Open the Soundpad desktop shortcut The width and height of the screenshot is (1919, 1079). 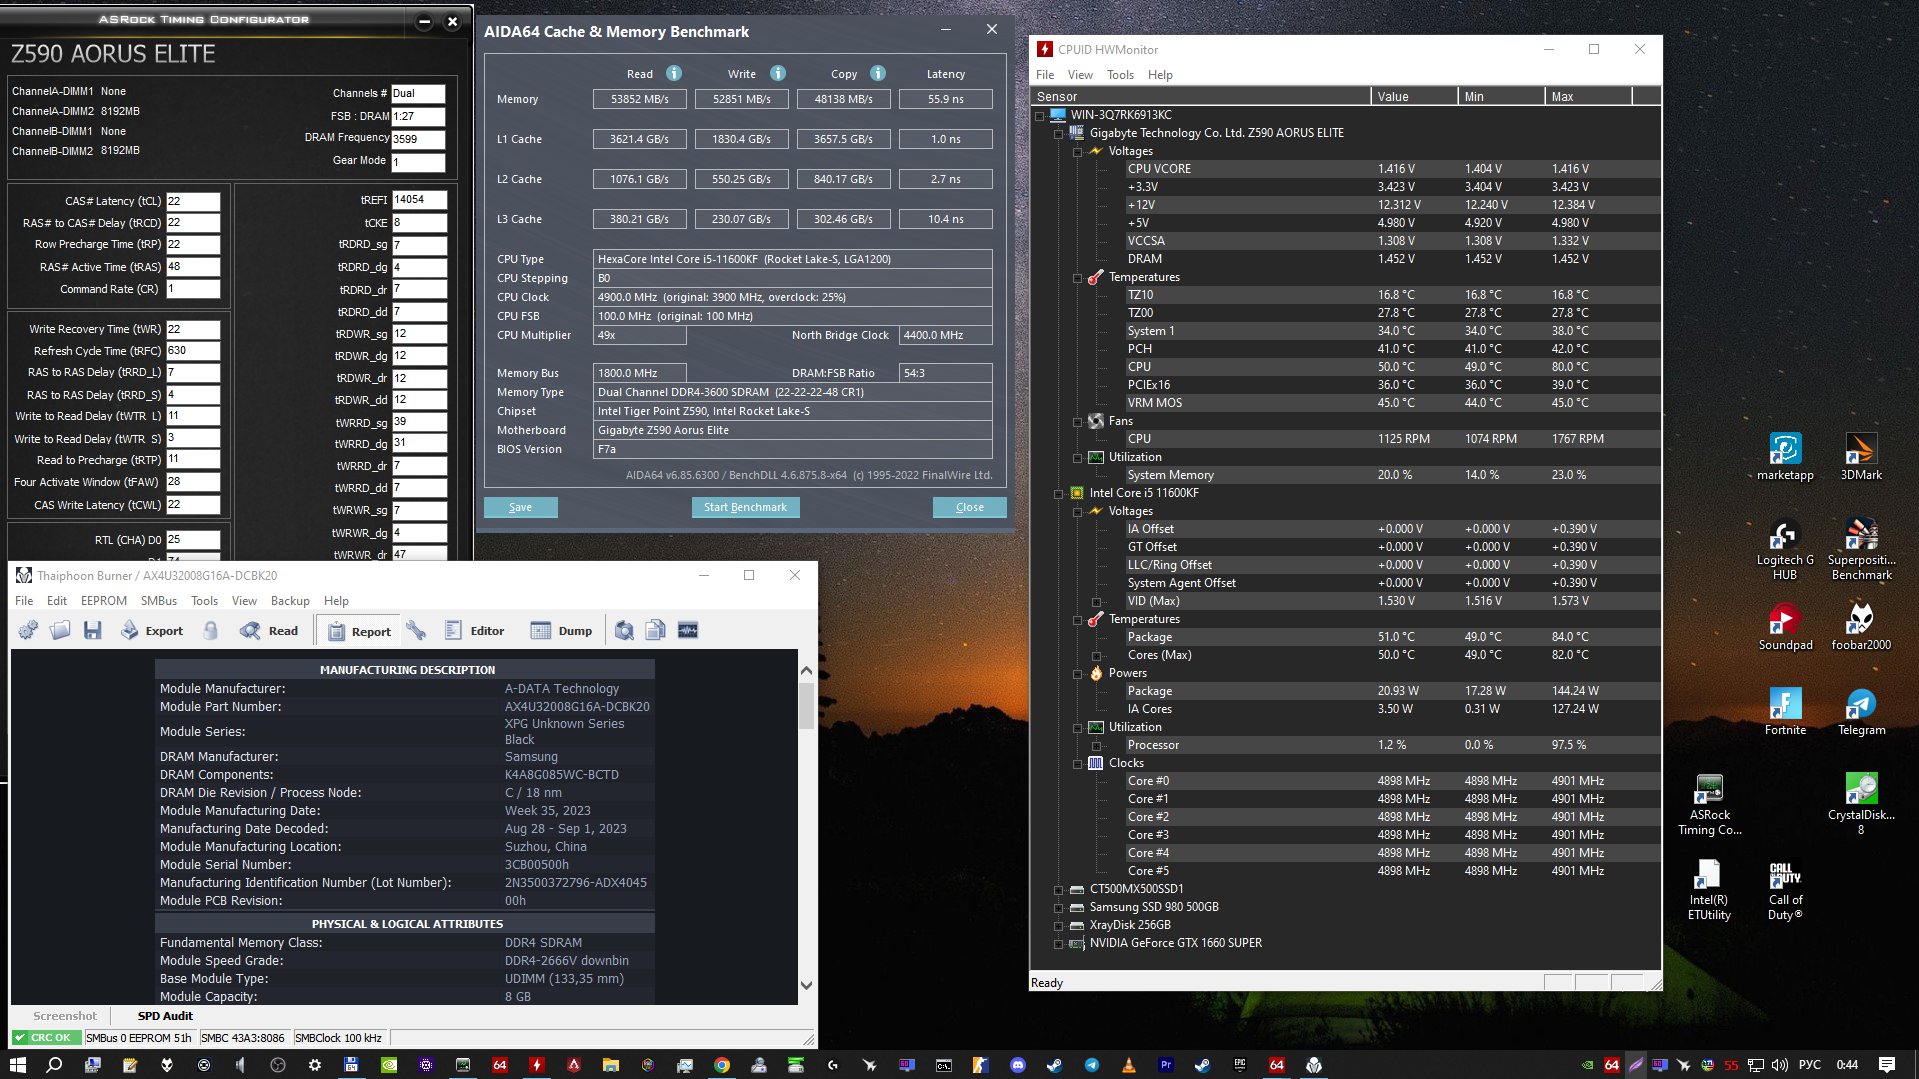pos(1785,627)
